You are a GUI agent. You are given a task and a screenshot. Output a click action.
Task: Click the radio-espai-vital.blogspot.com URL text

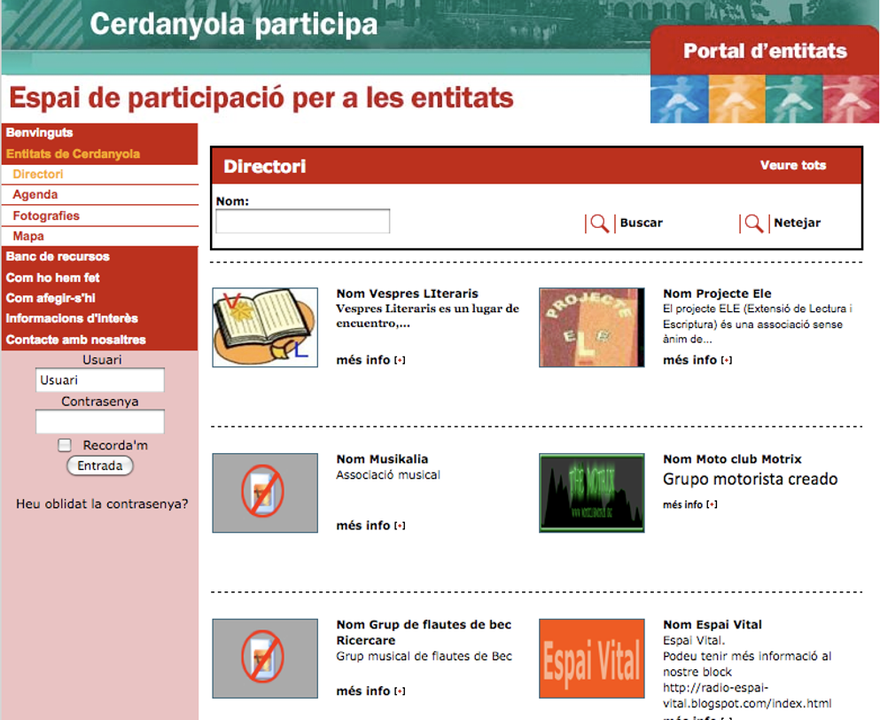[747, 696]
